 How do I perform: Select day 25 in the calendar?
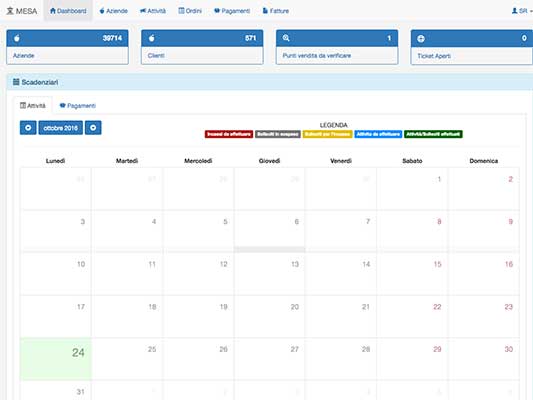click(152, 349)
